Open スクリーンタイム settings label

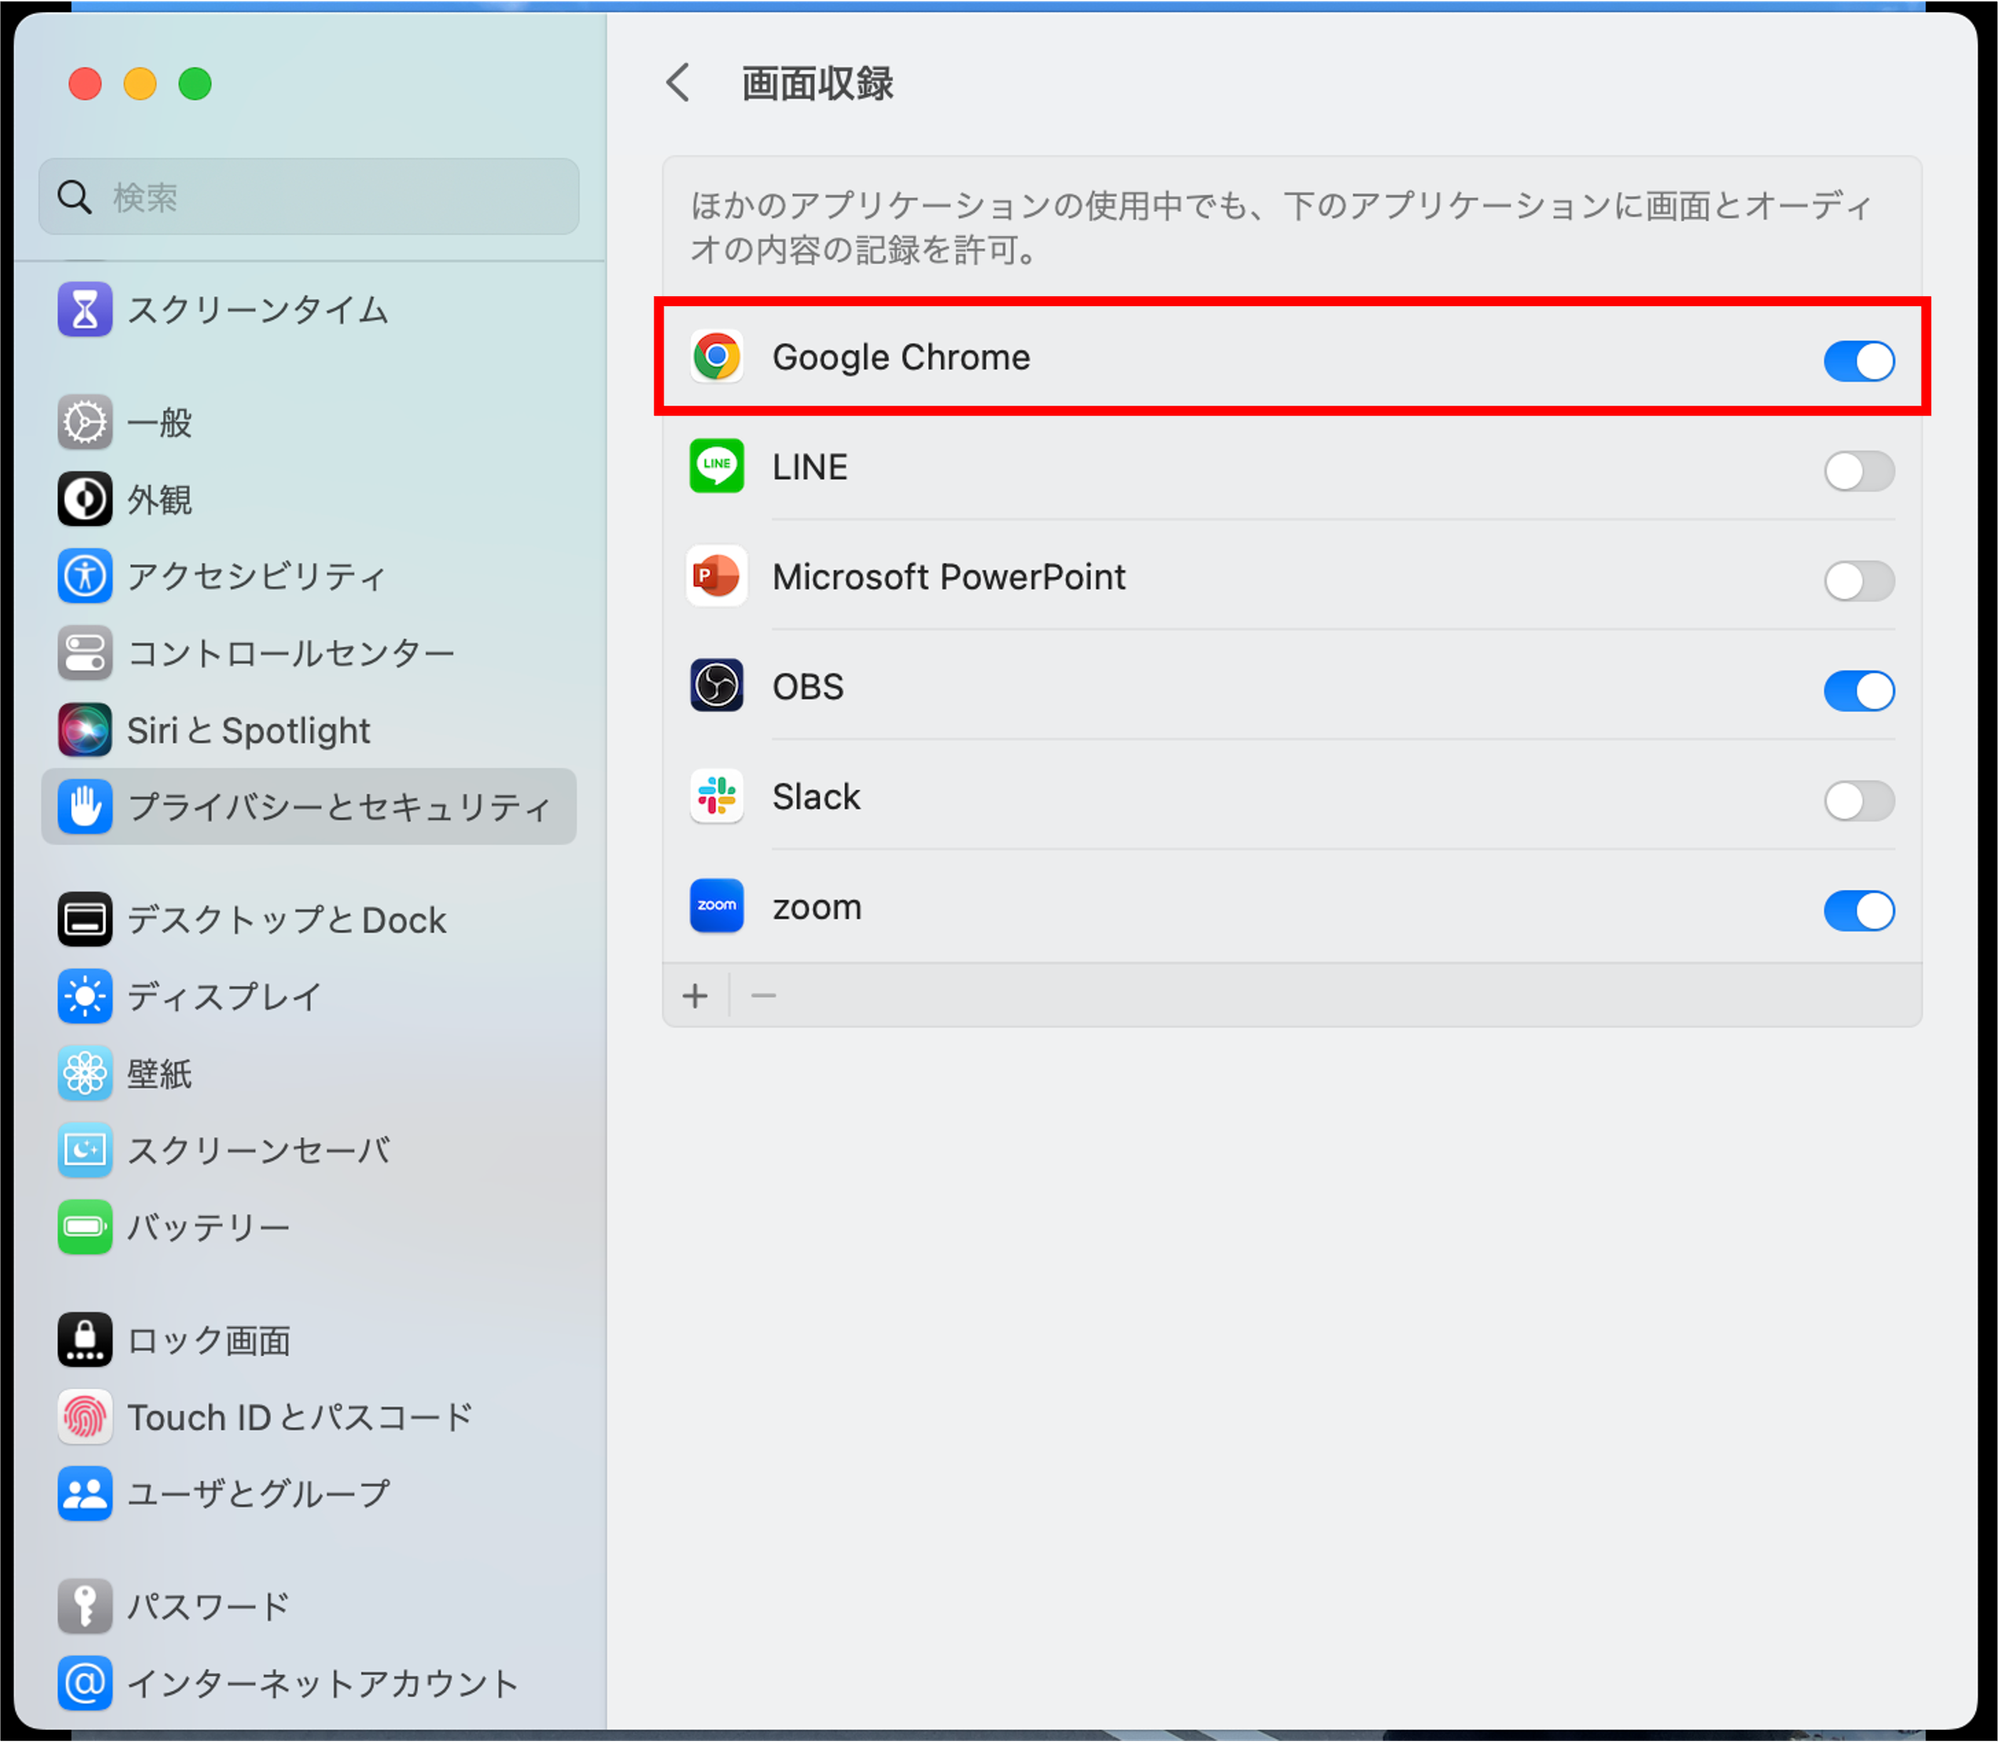258,310
